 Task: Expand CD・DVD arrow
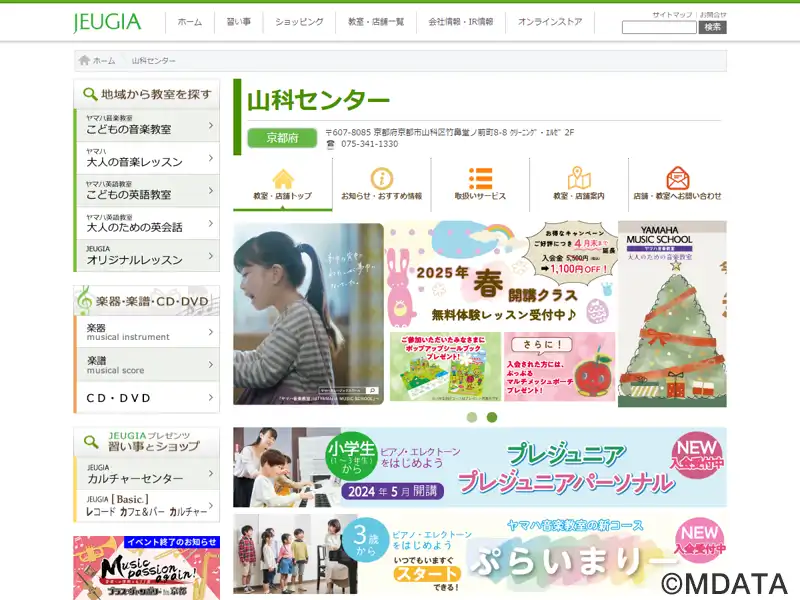(x=211, y=397)
